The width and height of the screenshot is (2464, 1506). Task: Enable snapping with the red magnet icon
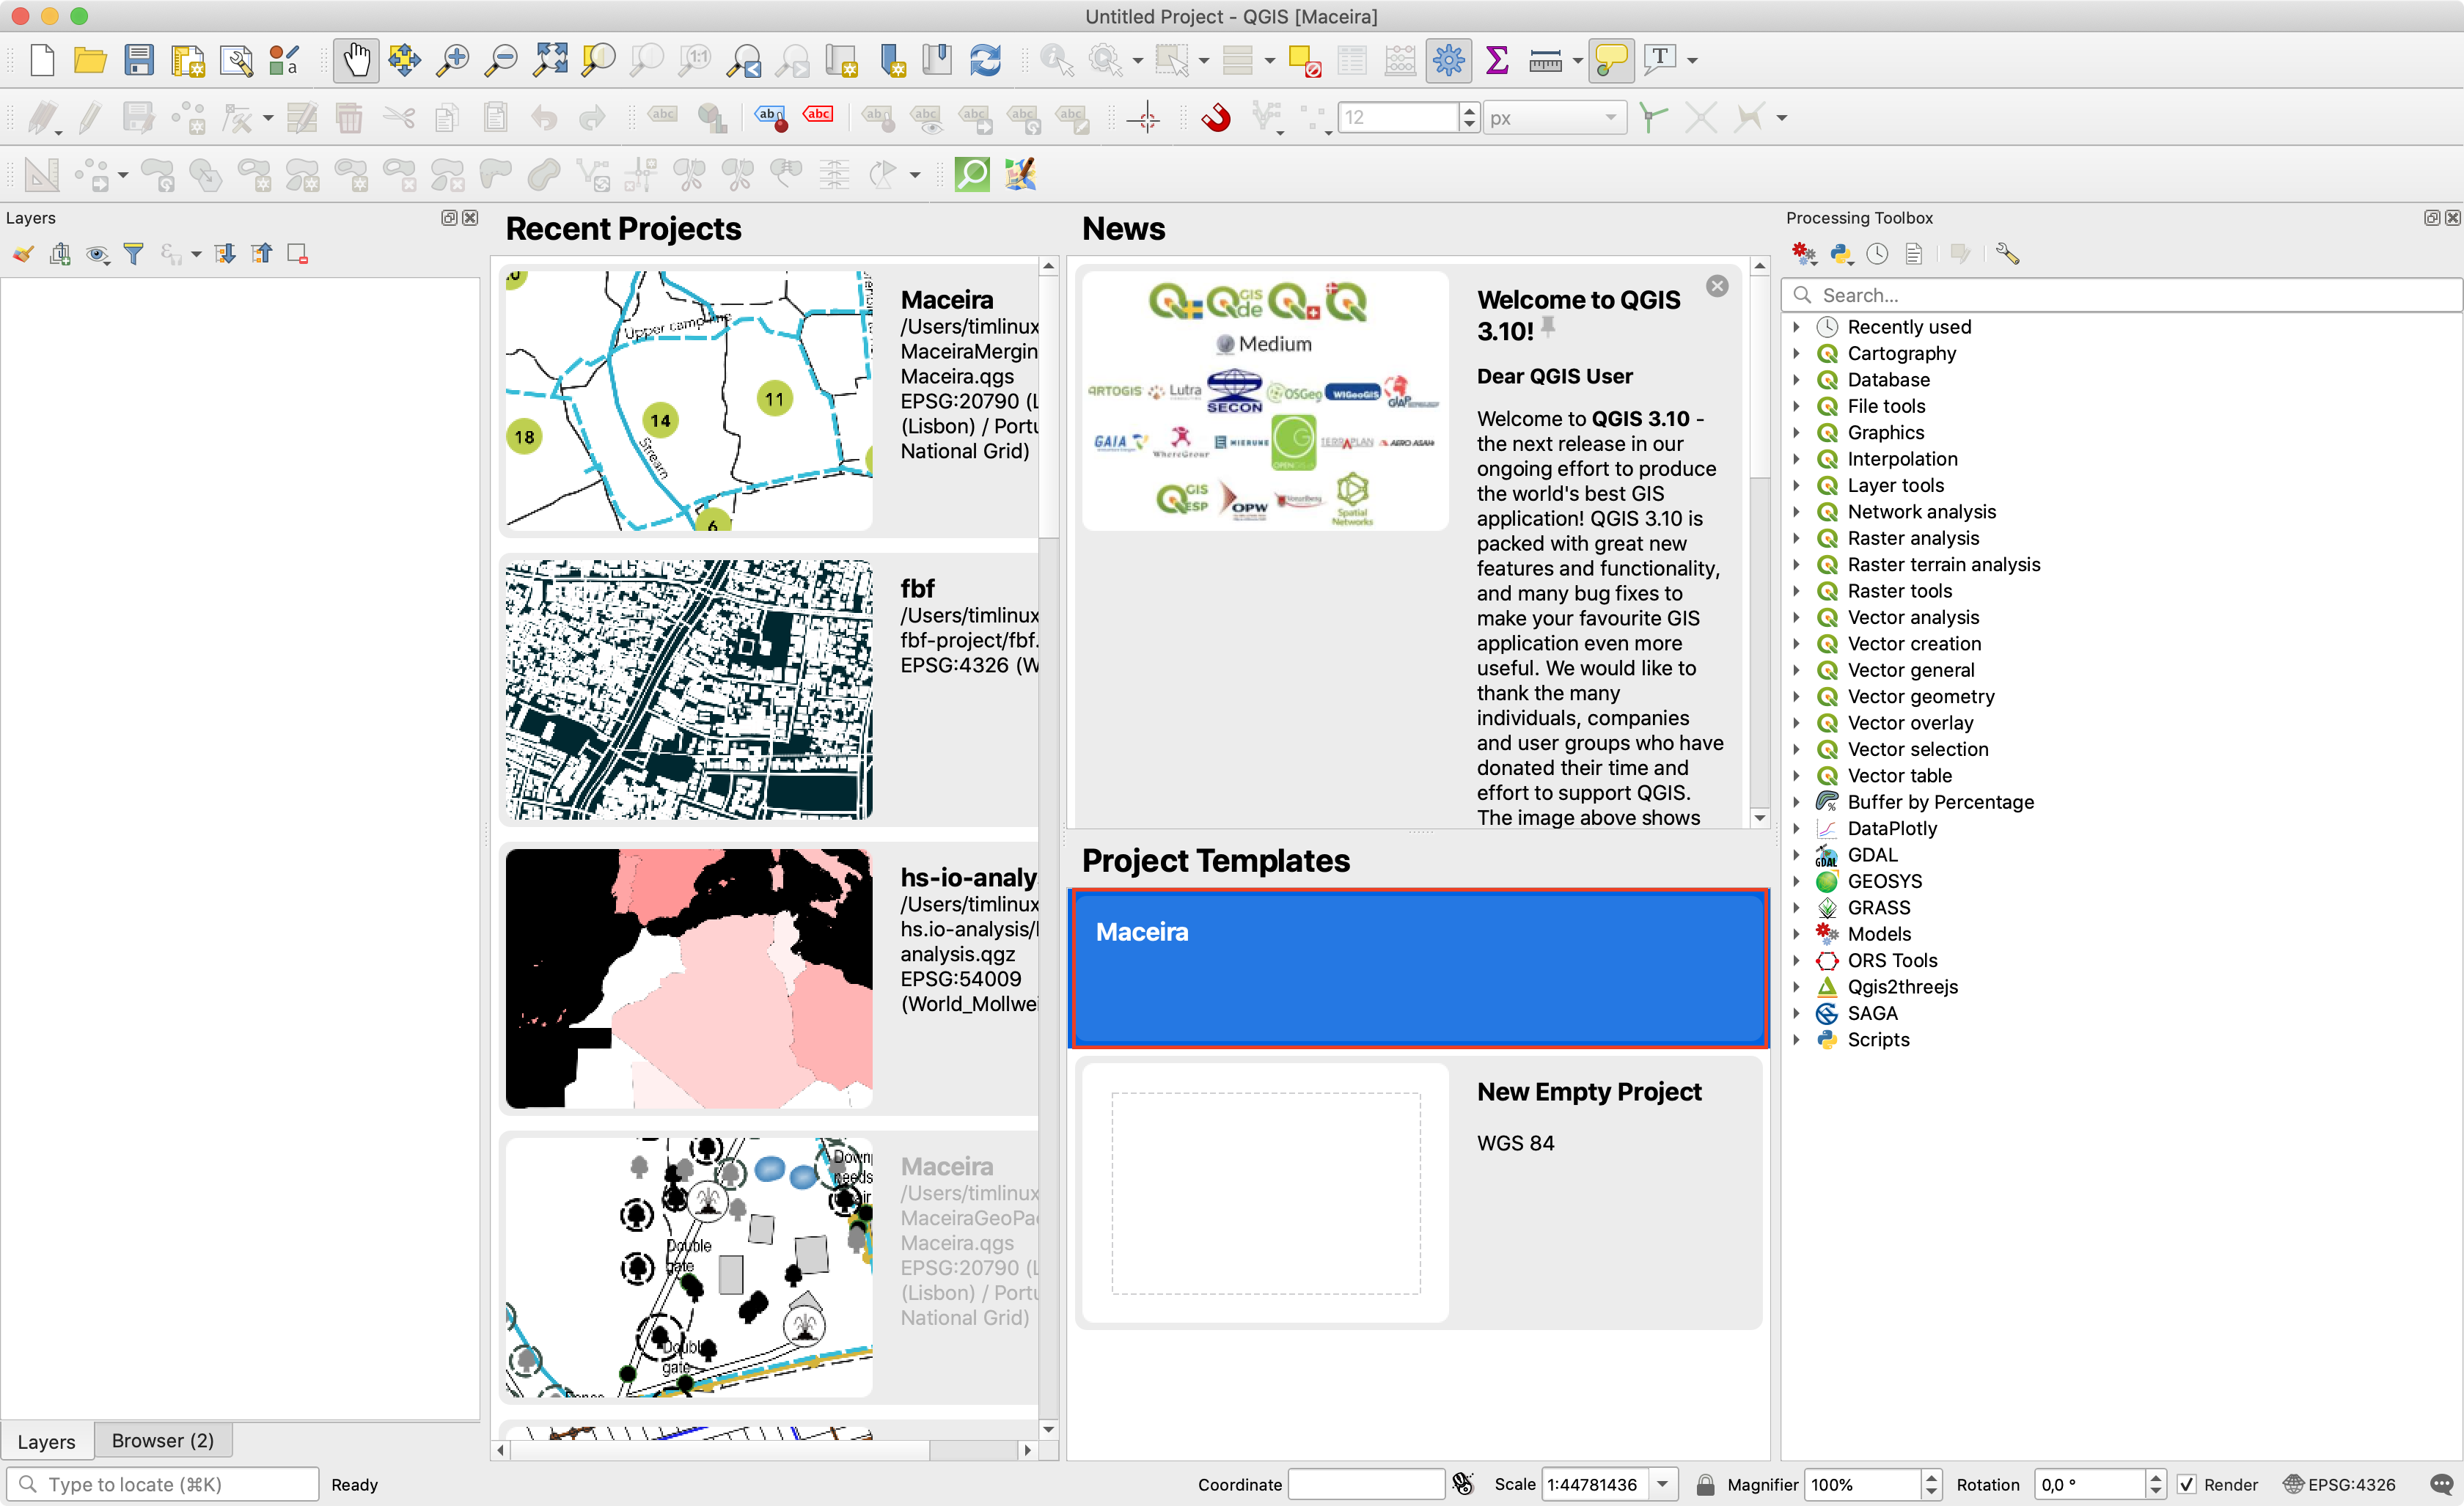tap(1216, 118)
